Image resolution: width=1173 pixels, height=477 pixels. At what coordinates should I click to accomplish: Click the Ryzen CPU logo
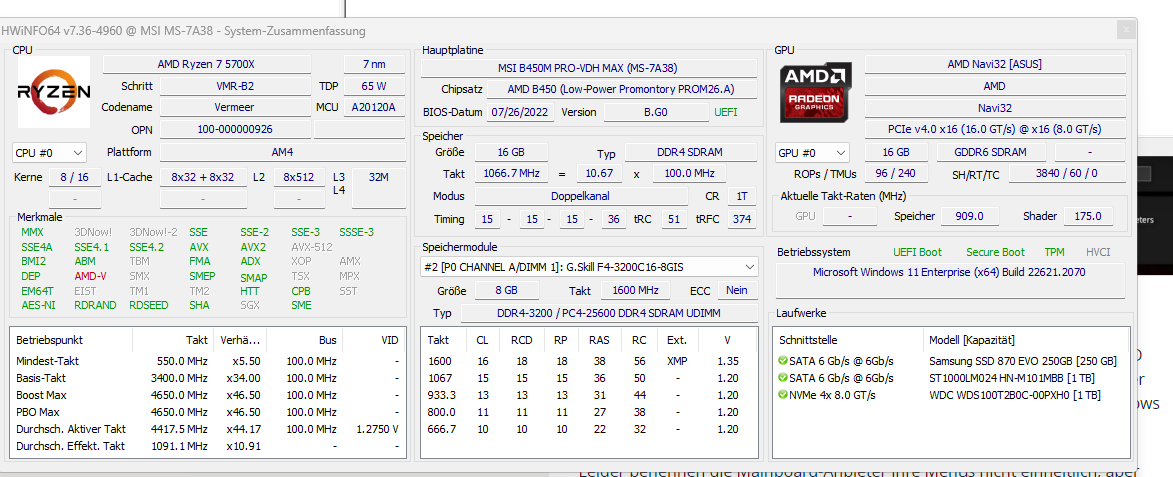(x=55, y=92)
